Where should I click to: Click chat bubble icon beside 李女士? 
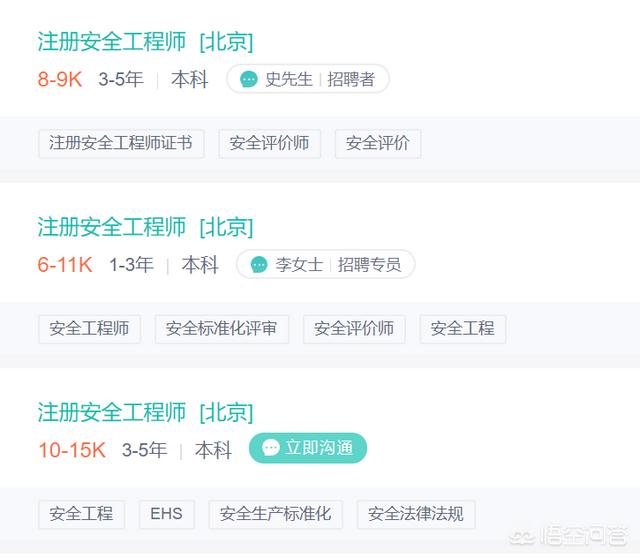click(259, 265)
